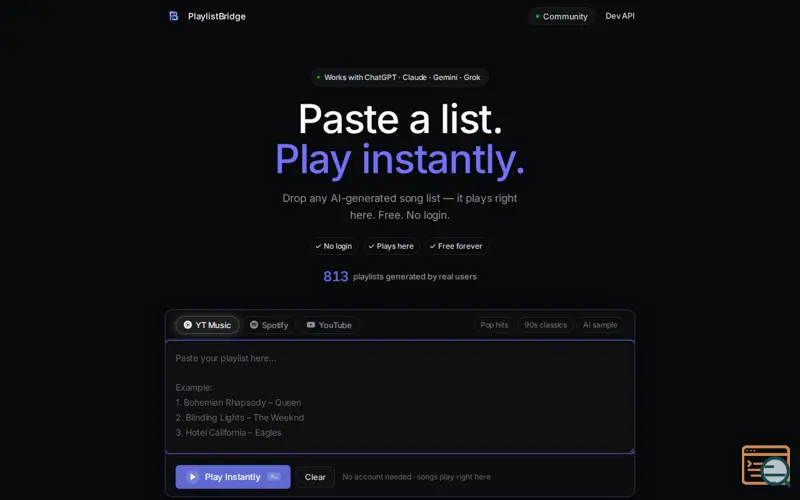Open the Dev API link
The height and width of the screenshot is (500, 800).
(x=620, y=16)
